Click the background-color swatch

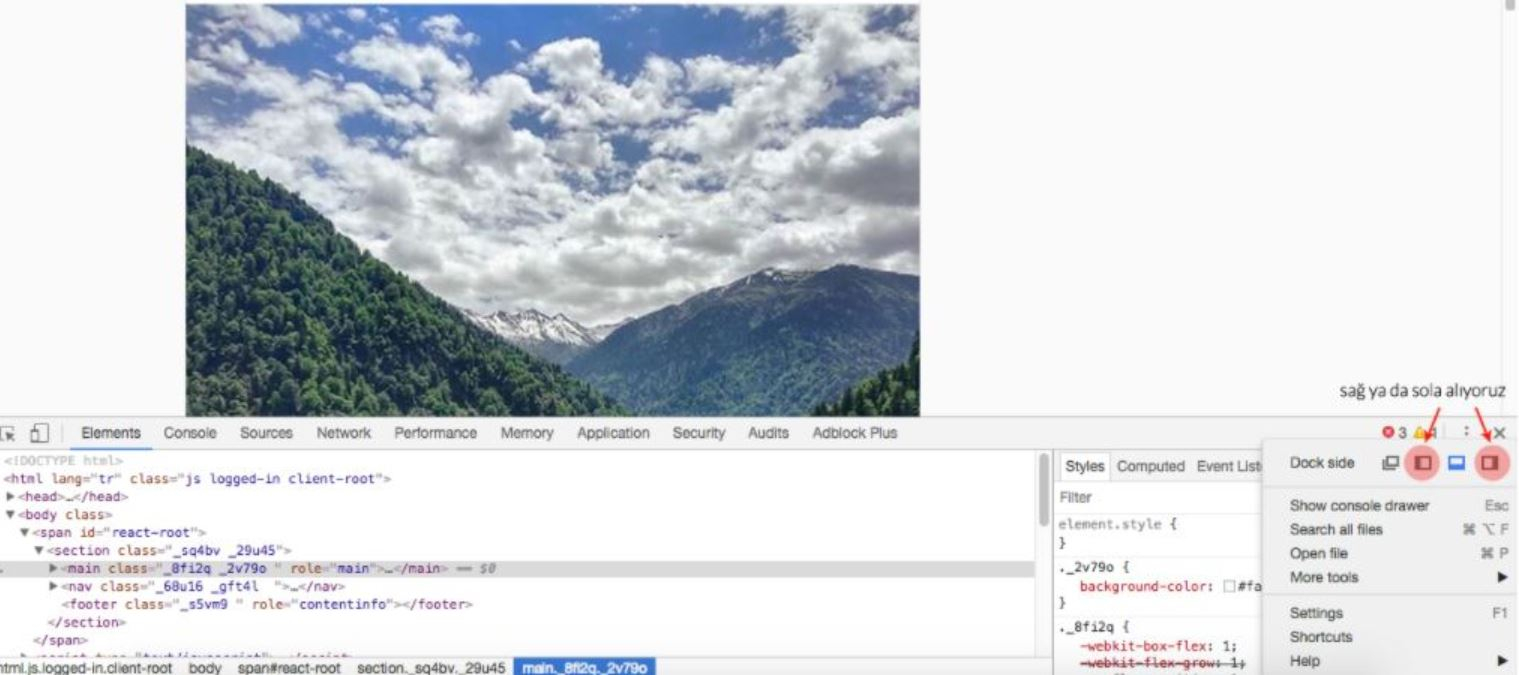[x=1229, y=587]
